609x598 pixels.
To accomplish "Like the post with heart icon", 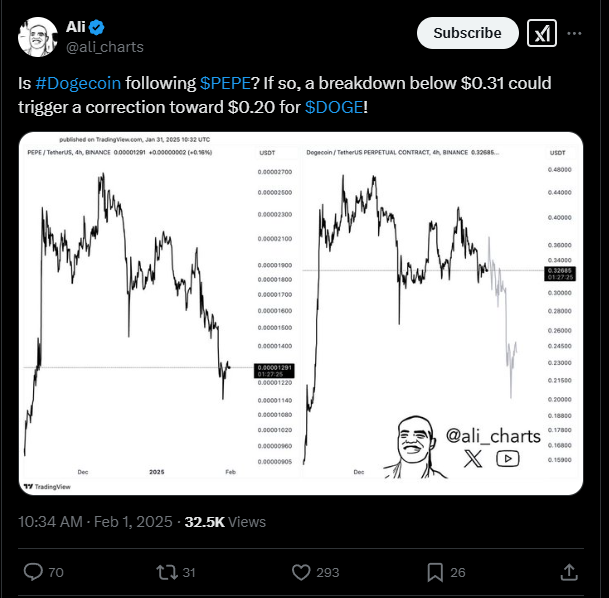I will pos(301,572).
